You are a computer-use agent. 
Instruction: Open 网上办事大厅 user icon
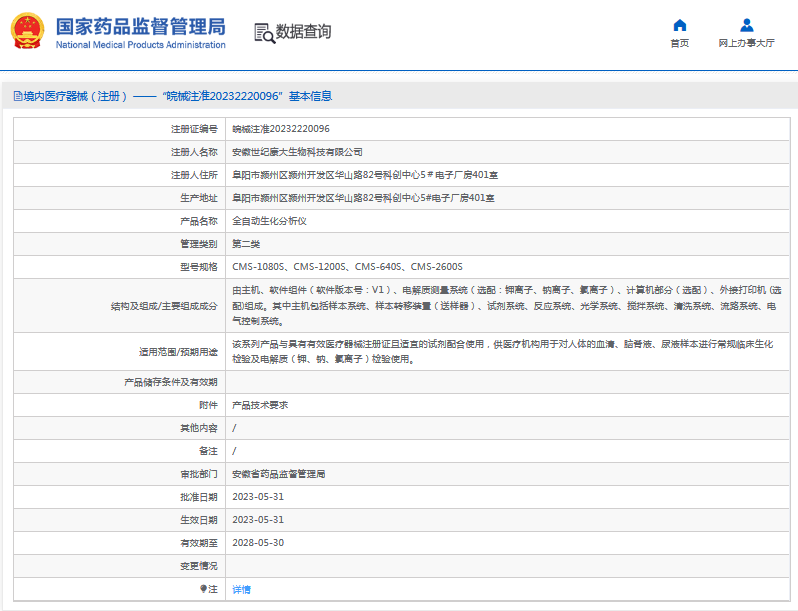click(747, 25)
